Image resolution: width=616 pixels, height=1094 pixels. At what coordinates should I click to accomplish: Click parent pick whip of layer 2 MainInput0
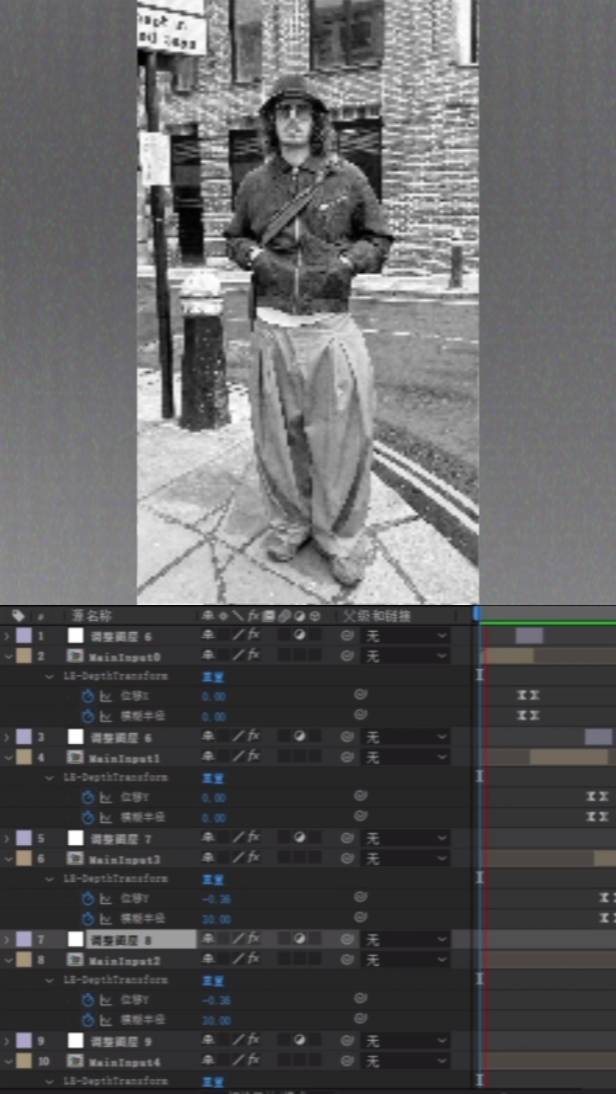point(348,656)
